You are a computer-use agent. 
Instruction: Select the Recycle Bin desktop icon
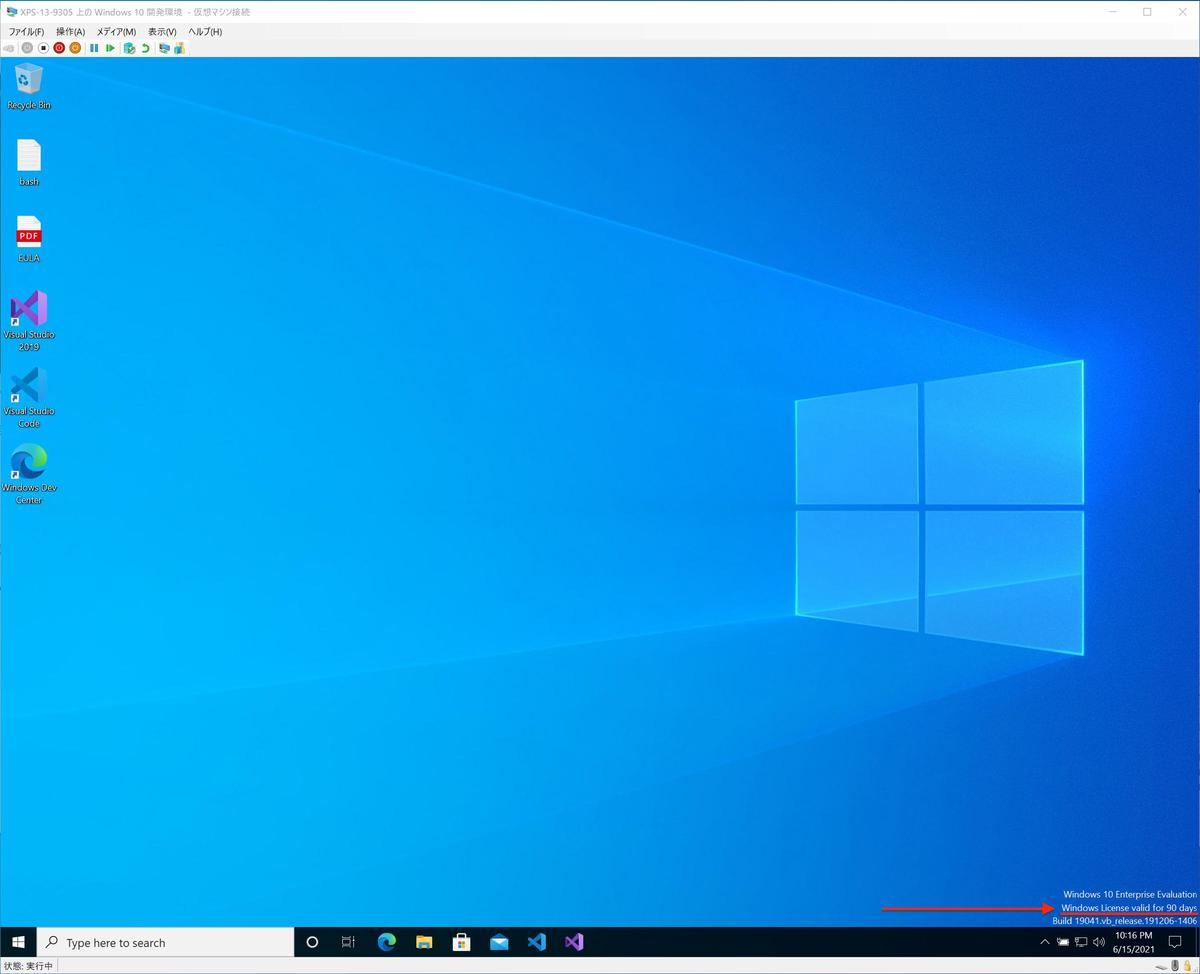29,86
